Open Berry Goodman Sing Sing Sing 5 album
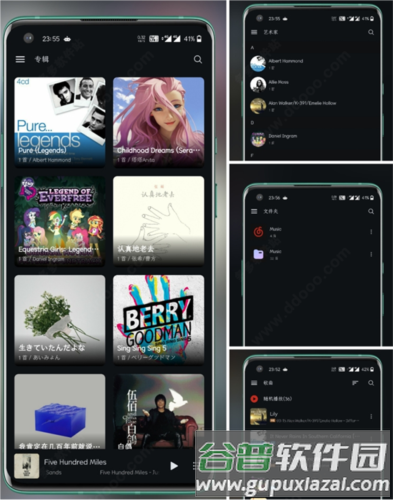 [x=159, y=319]
